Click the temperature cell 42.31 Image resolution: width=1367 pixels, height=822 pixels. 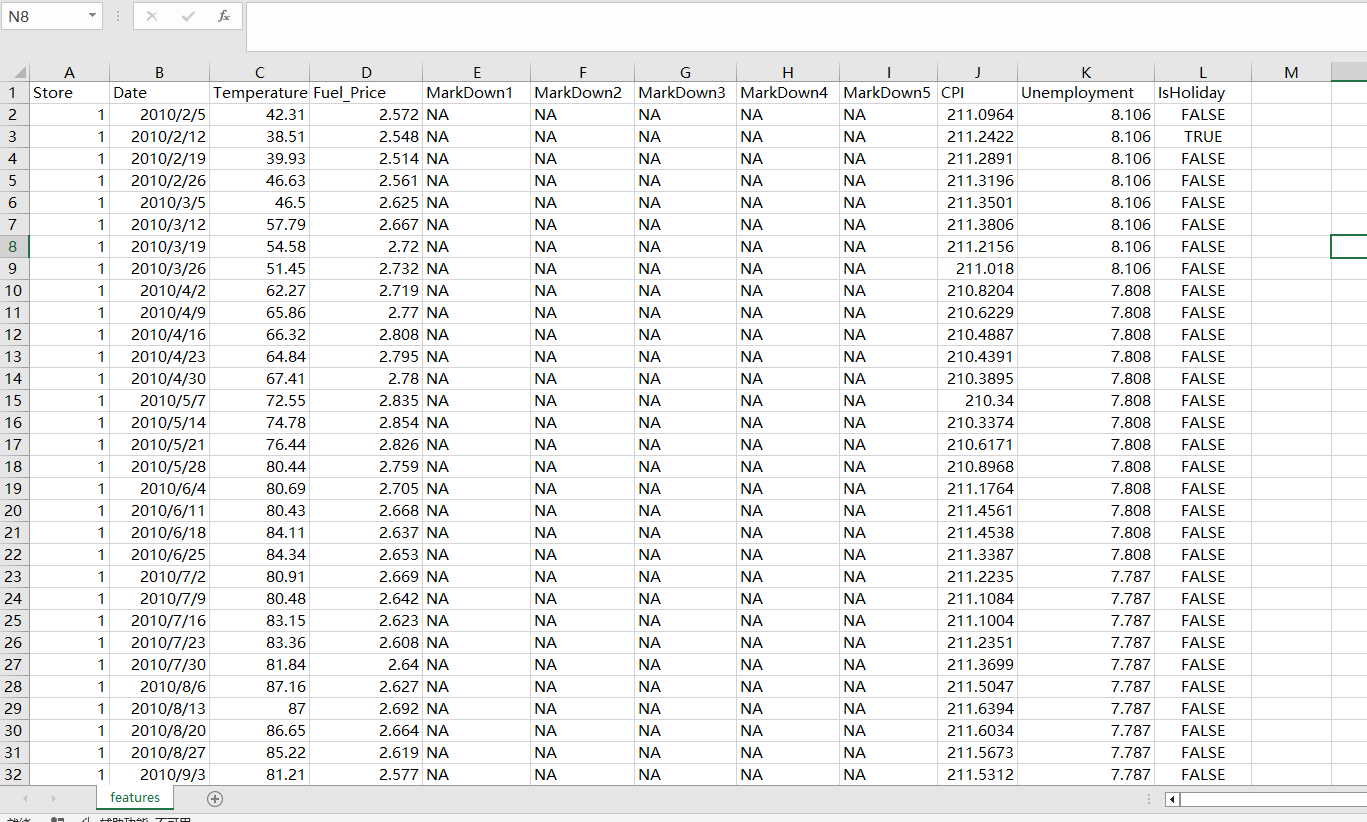tap(260, 114)
